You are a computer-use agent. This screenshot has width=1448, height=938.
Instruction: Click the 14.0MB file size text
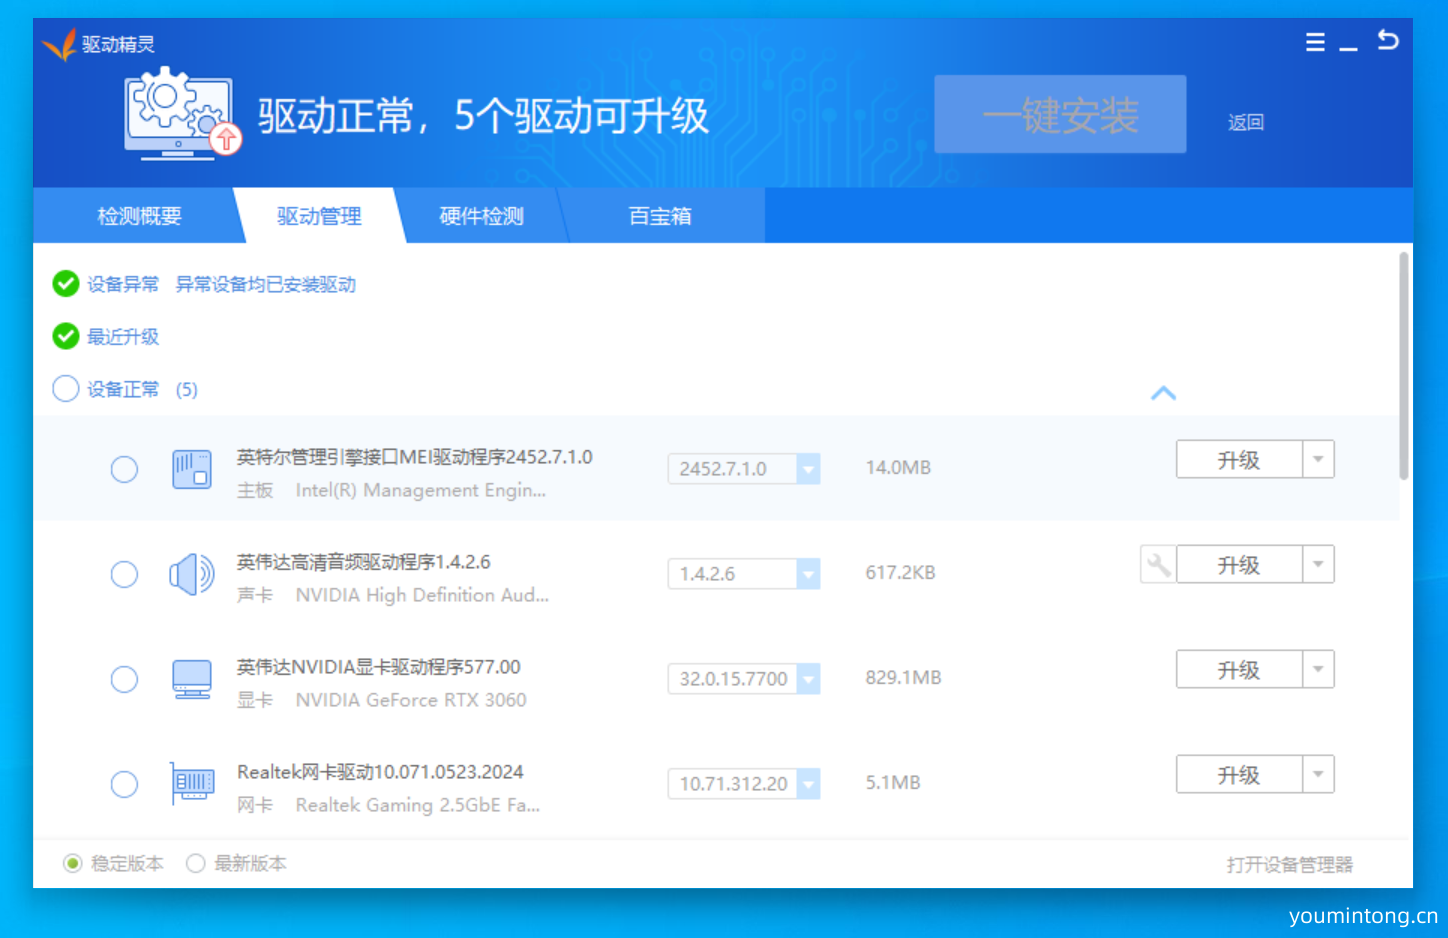tap(898, 467)
